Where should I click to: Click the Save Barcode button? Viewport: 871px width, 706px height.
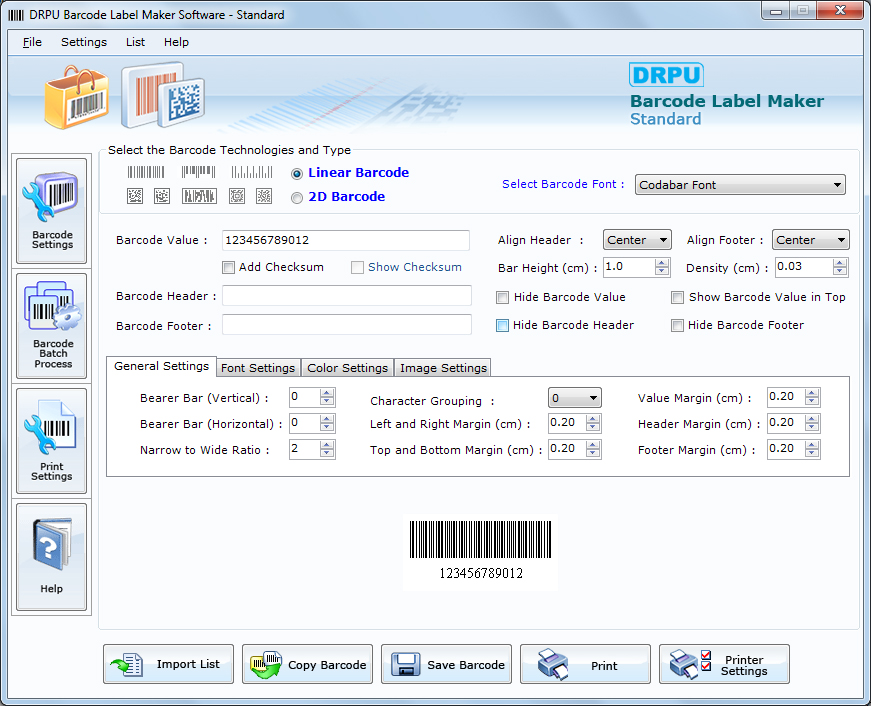point(446,663)
